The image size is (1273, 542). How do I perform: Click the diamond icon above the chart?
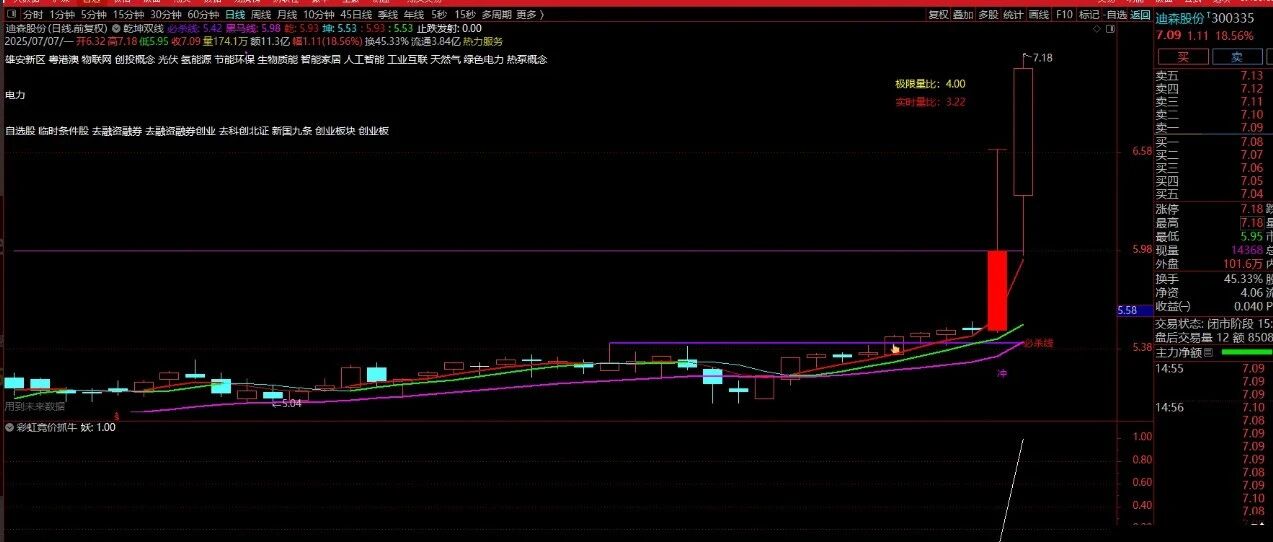1097,31
